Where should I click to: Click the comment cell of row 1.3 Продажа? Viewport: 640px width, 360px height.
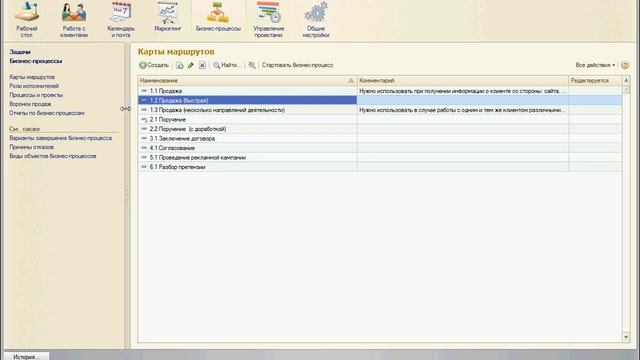(x=462, y=110)
